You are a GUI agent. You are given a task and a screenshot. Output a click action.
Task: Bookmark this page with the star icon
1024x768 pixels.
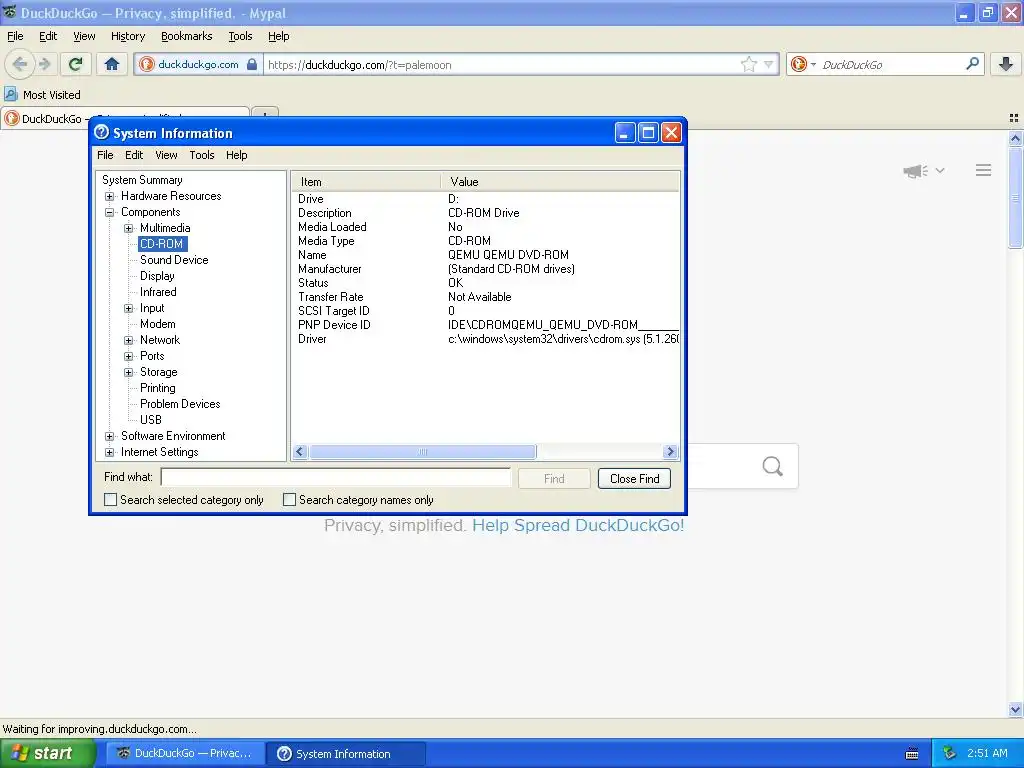coord(748,64)
